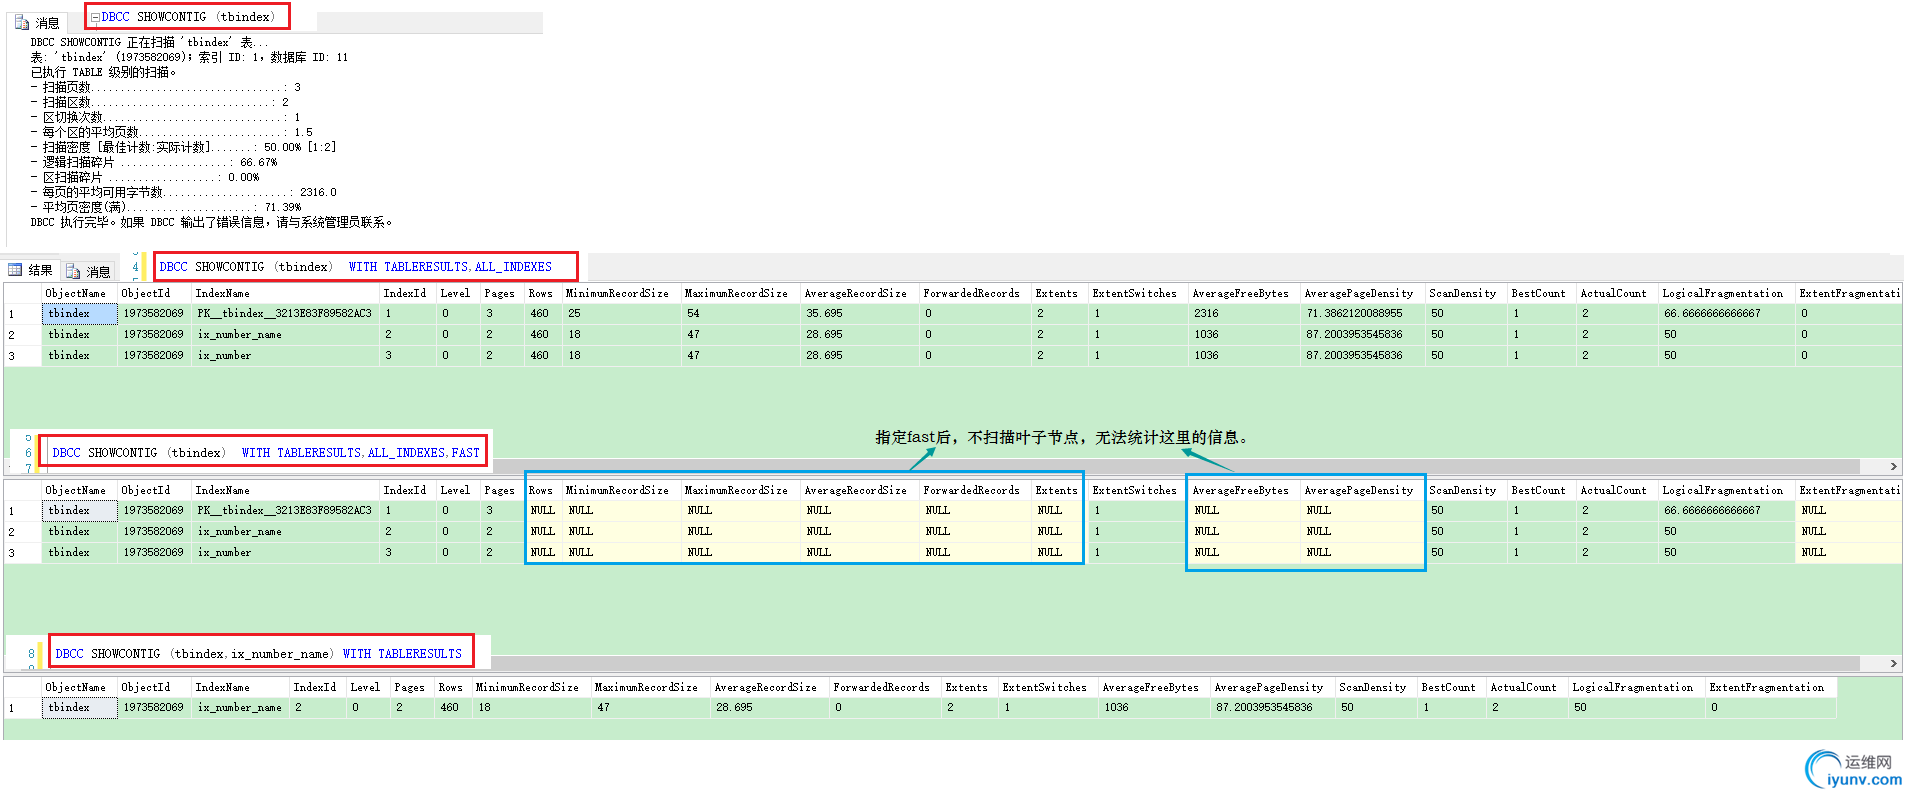
Task: Click the MinimumRecordSize cell with value 25
Action: point(621,313)
